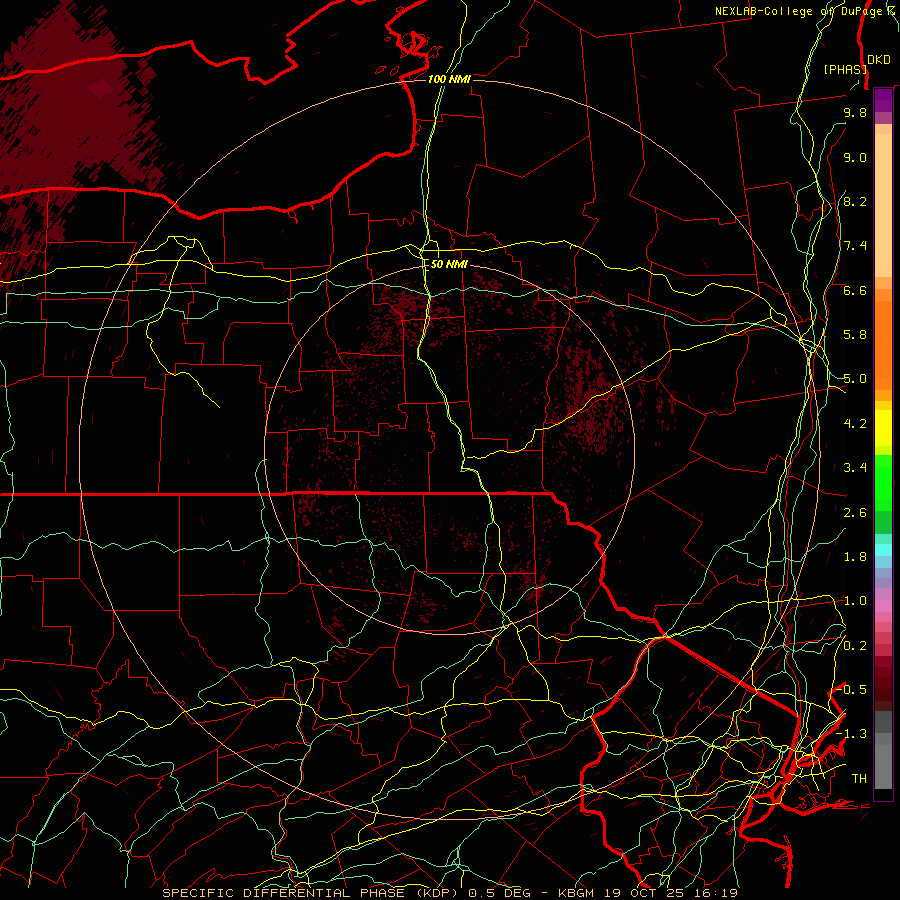Click the 7.4 value on the color scale
This screenshot has height=900, width=900.
tap(855, 246)
